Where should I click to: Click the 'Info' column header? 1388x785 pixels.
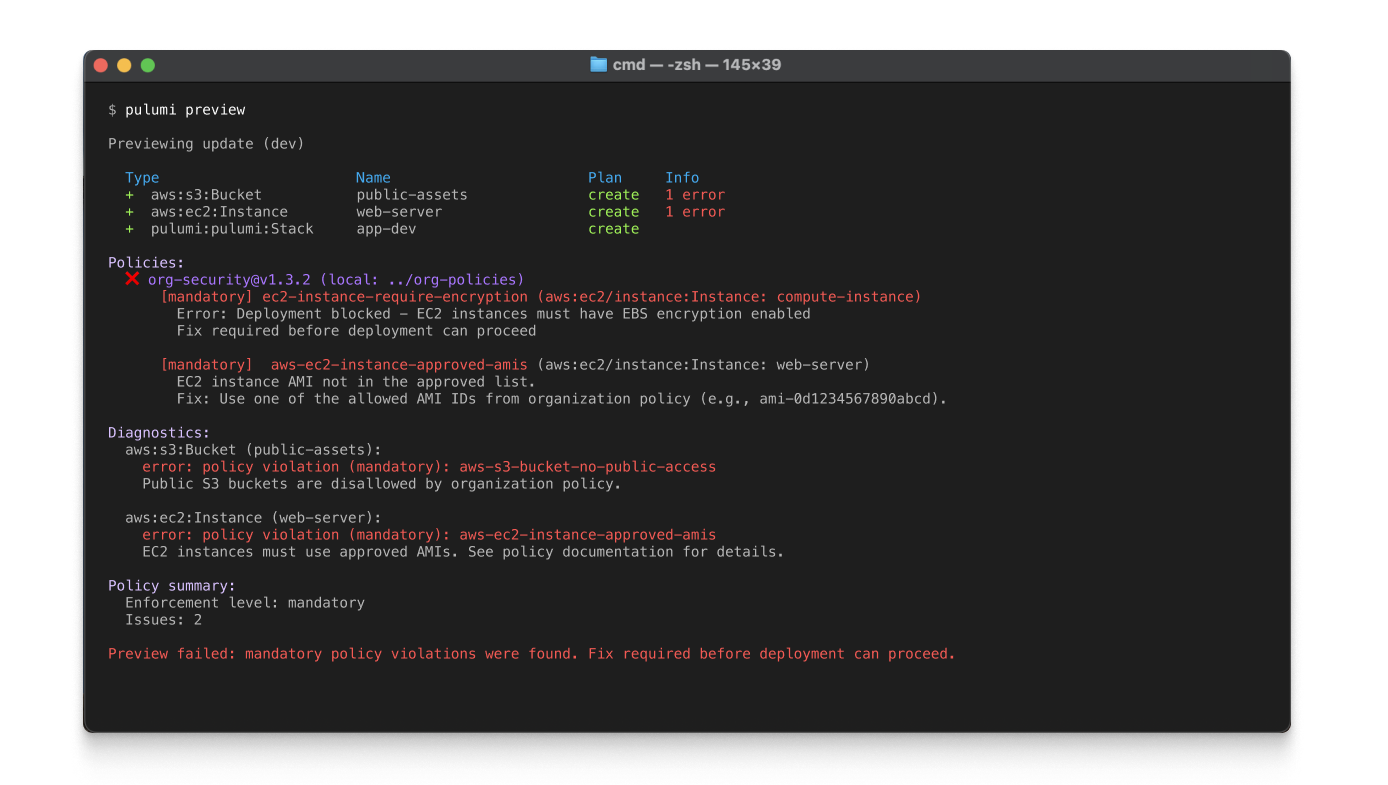pyautogui.click(x=682, y=178)
